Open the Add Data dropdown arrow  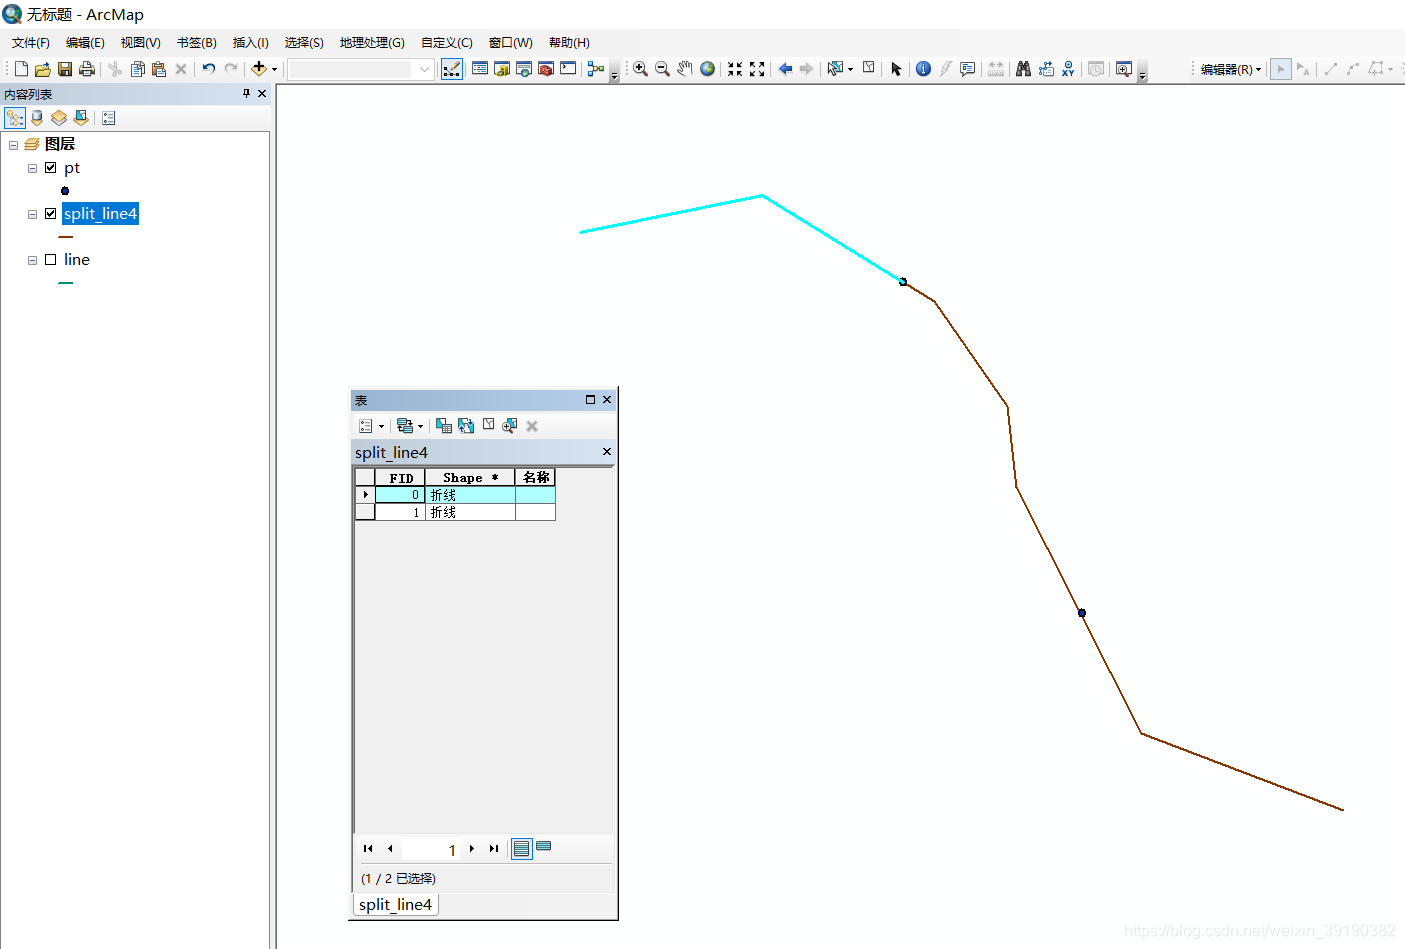pos(274,69)
